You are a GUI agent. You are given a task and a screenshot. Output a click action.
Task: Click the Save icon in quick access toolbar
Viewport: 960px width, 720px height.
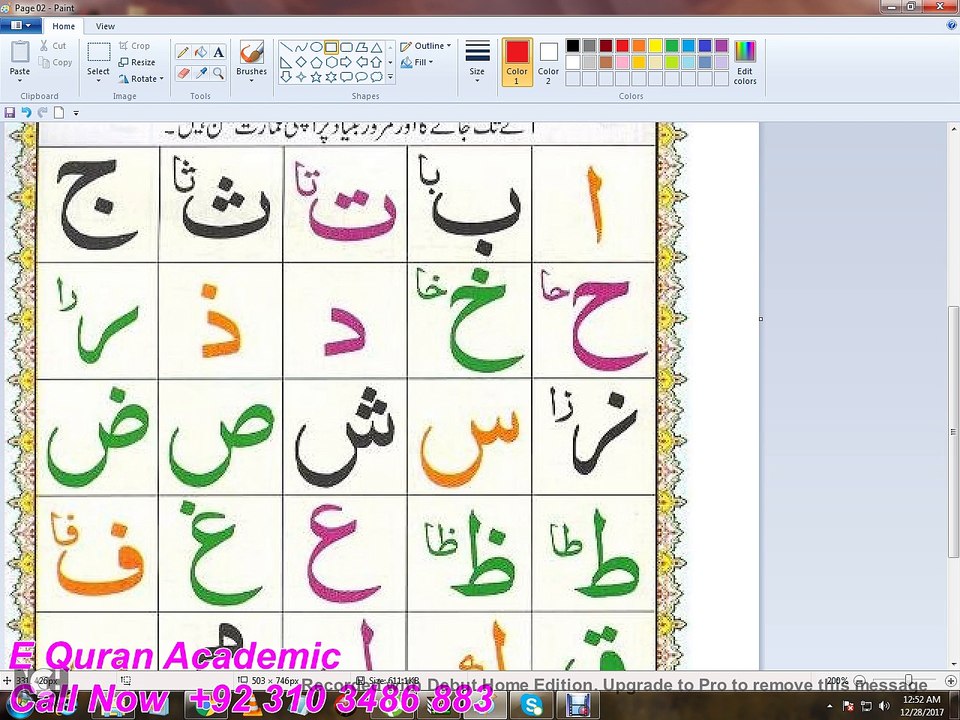[10, 113]
